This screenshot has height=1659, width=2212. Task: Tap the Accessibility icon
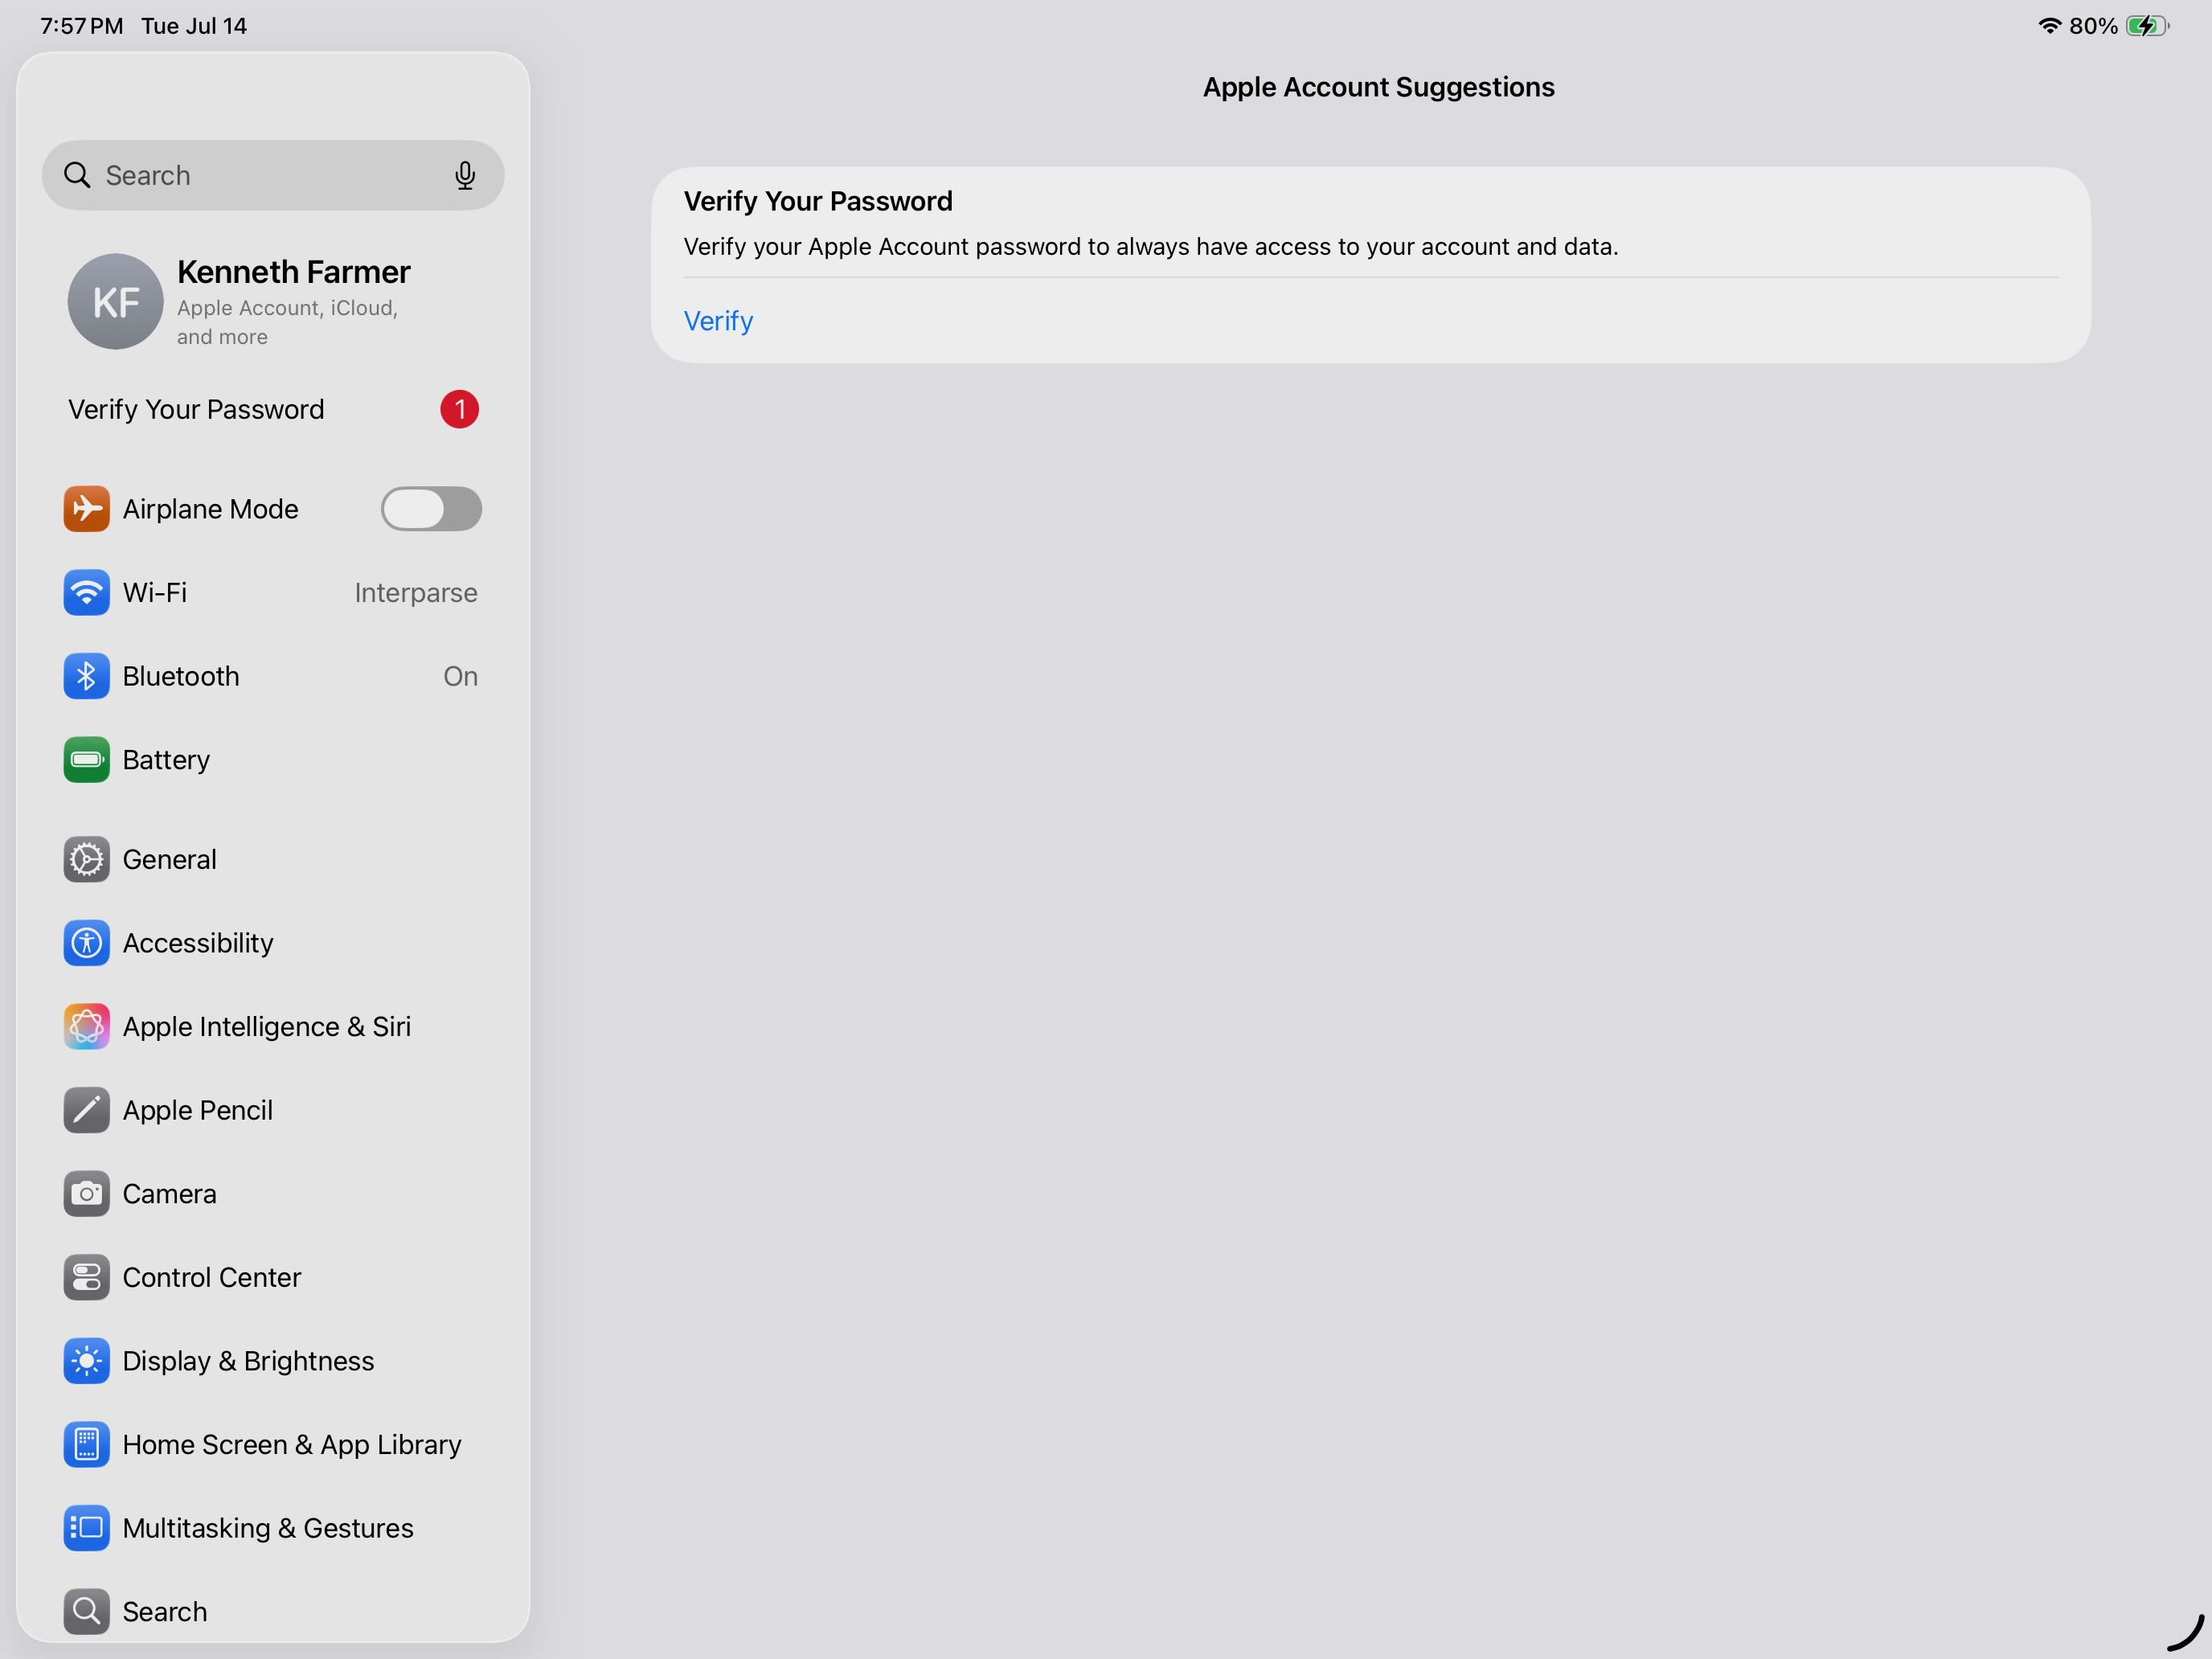point(86,943)
